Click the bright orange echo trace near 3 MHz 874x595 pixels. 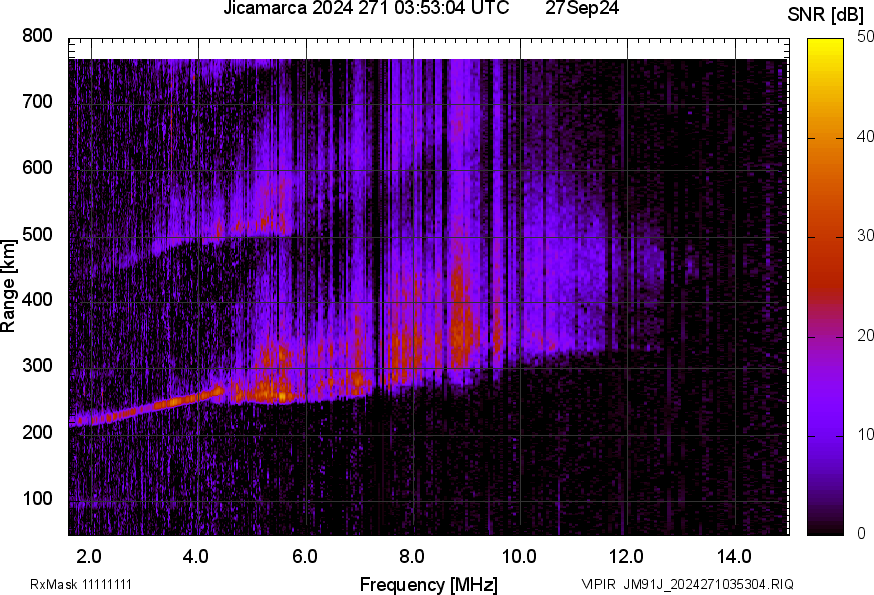[x=146, y=408]
